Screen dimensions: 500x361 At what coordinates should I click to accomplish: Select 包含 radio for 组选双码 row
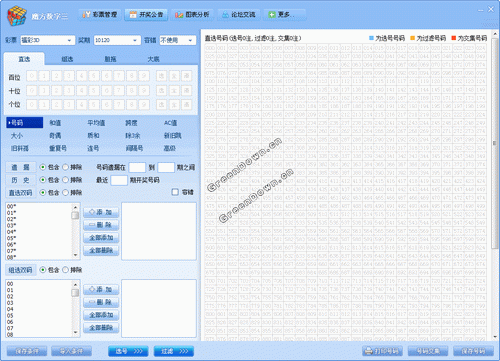point(43,270)
